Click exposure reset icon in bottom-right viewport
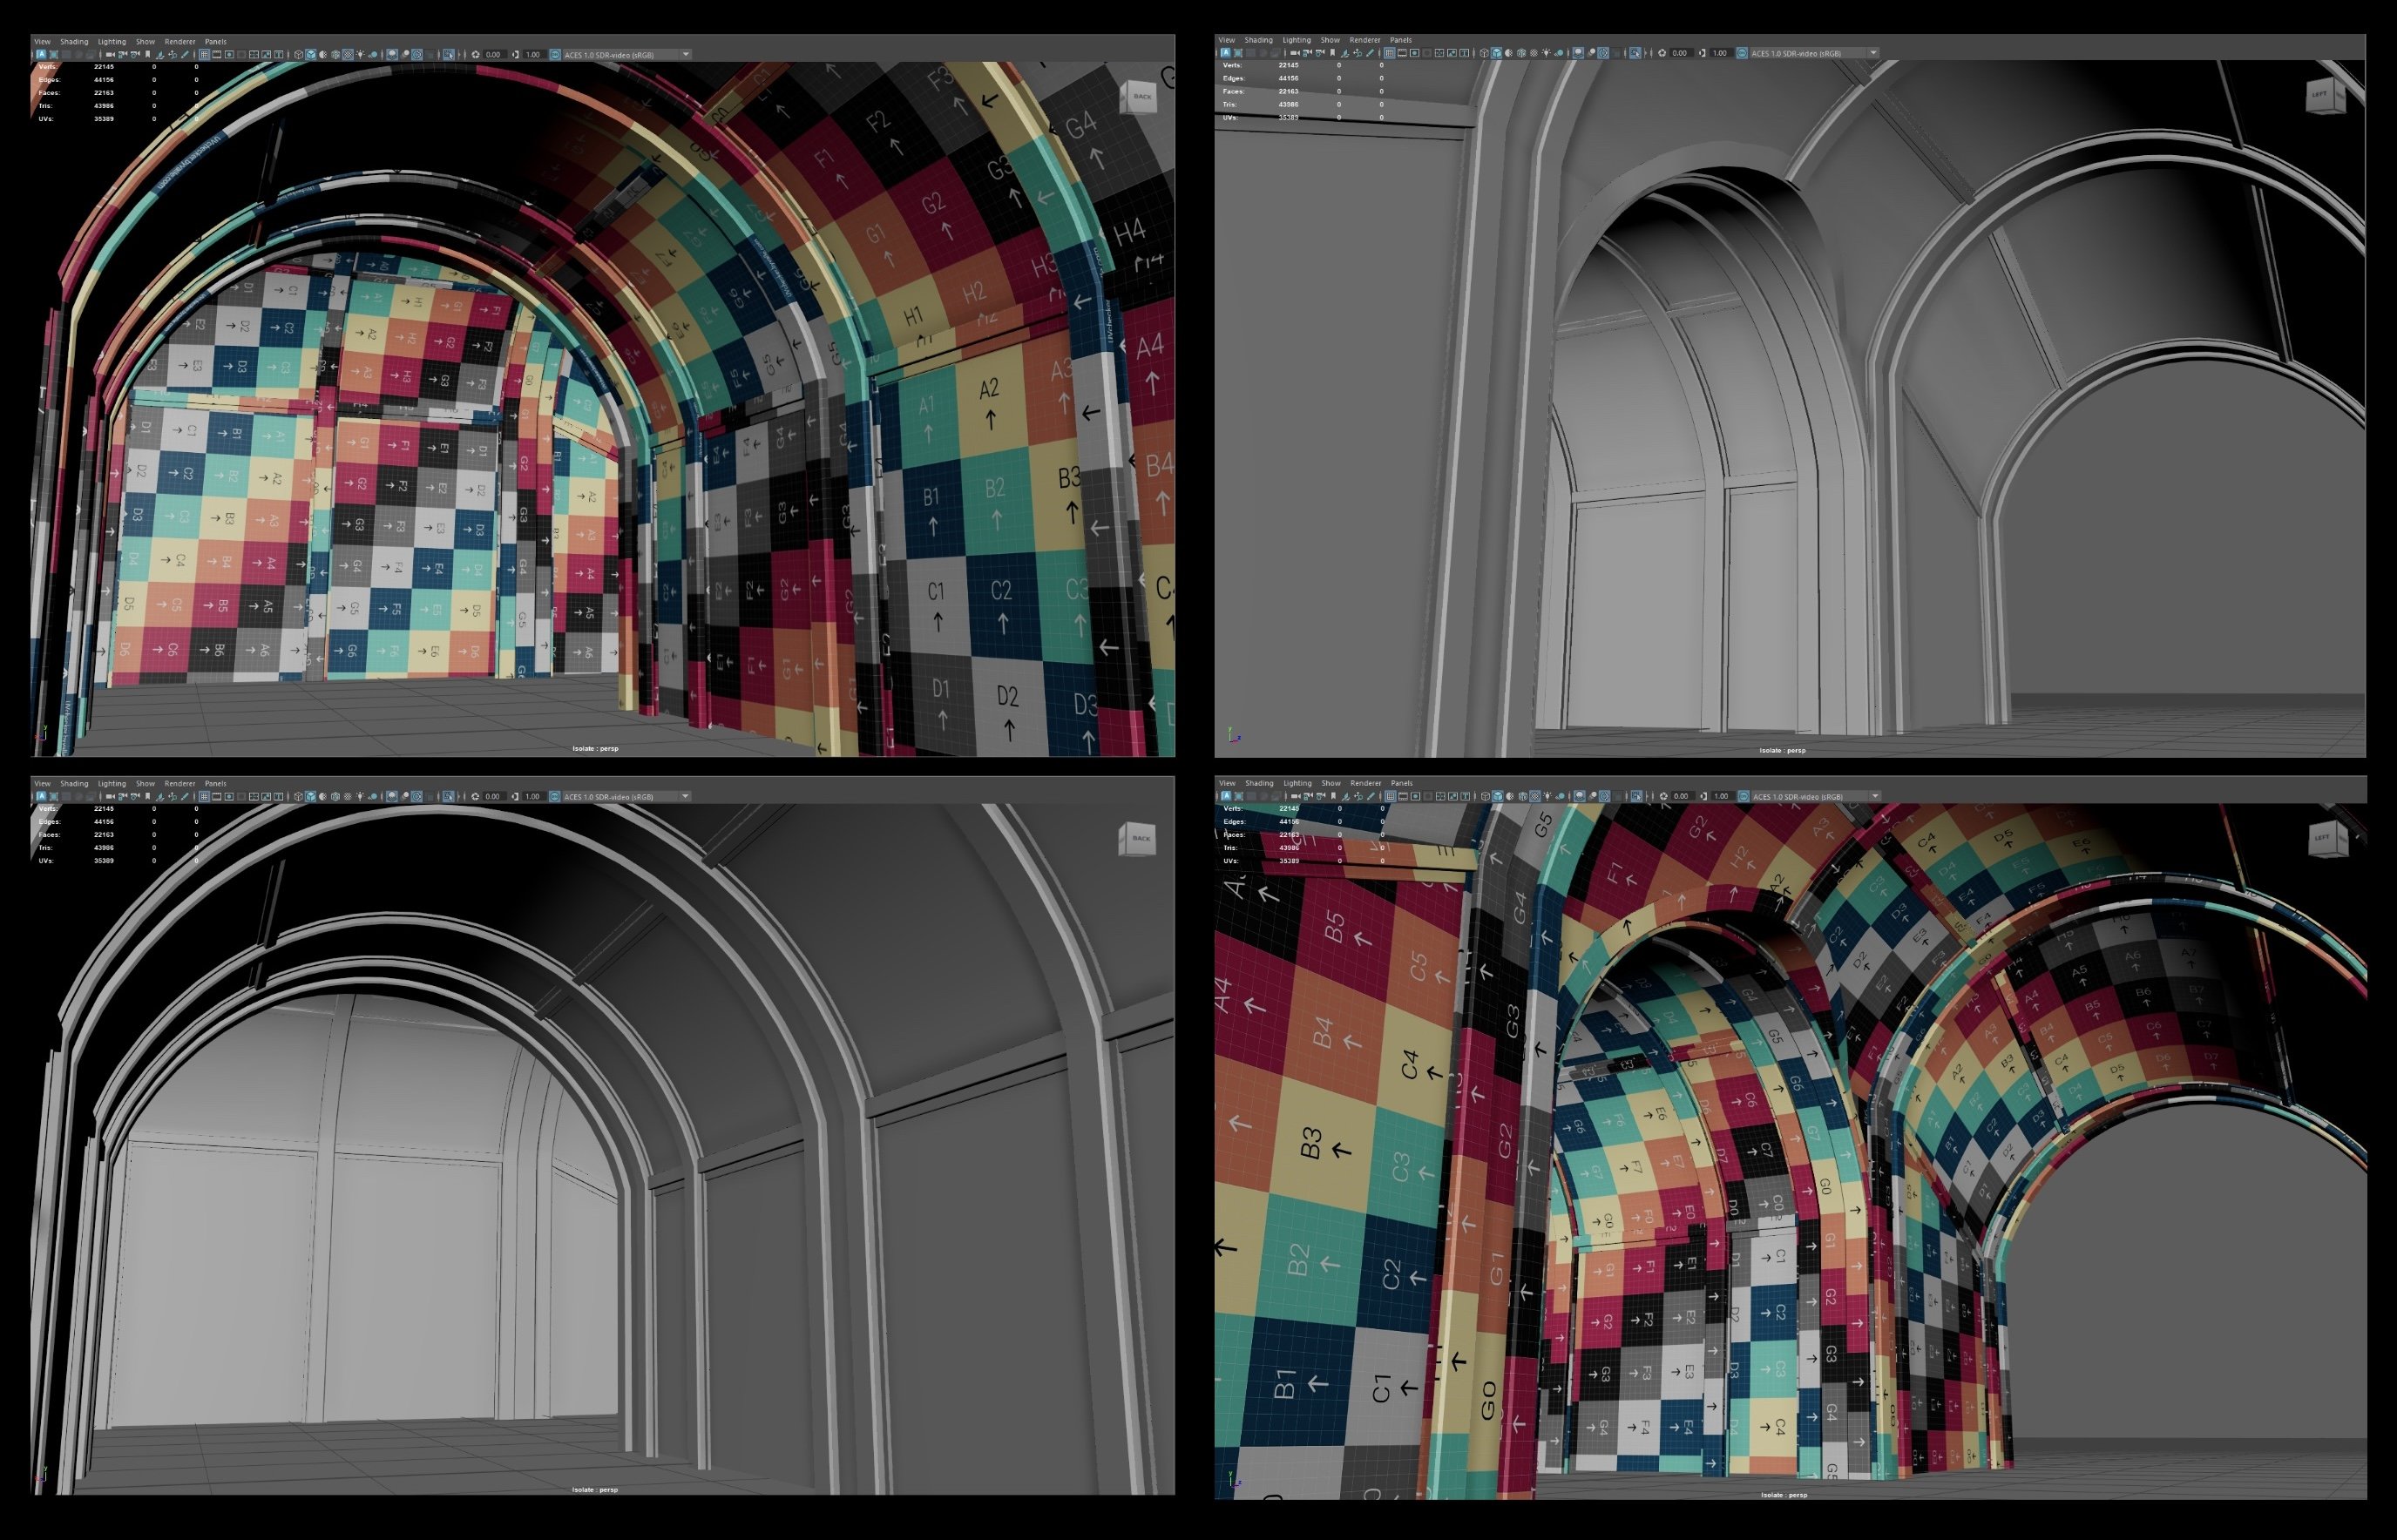 click(1664, 797)
